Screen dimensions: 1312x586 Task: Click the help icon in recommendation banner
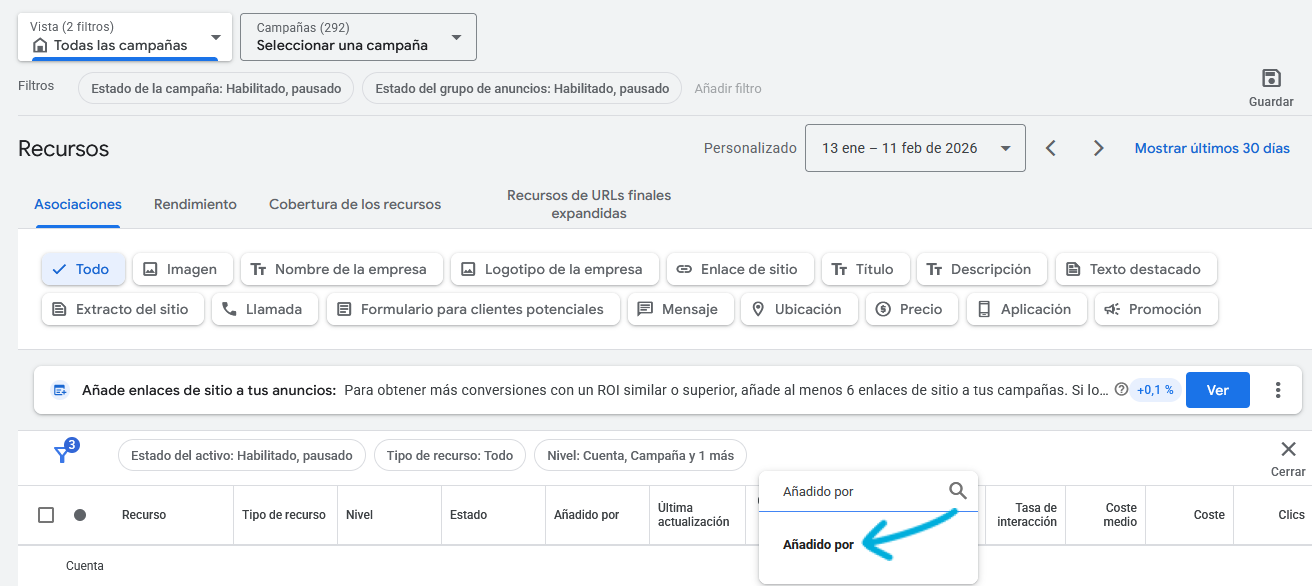pyautogui.click(x=1121, y=390)
